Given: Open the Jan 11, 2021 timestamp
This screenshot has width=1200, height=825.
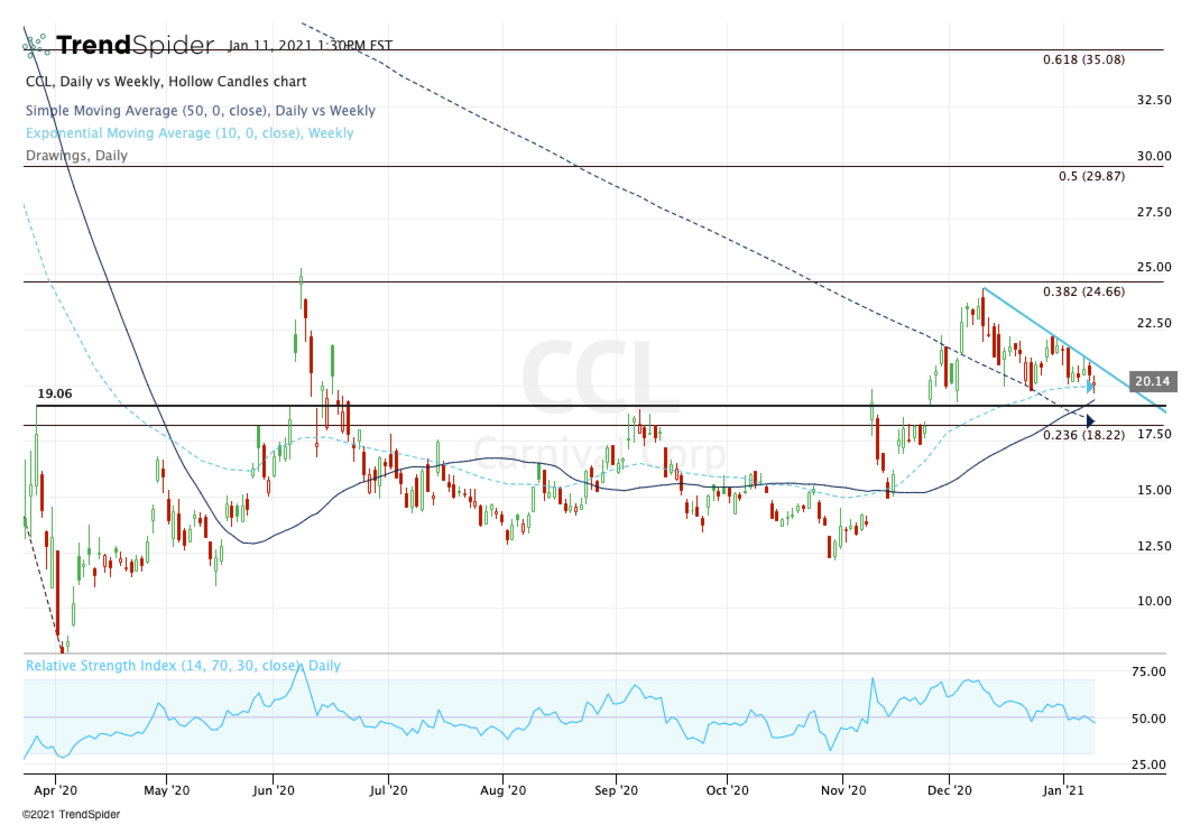Looking at the screenshot, I should tap(310, 45).
